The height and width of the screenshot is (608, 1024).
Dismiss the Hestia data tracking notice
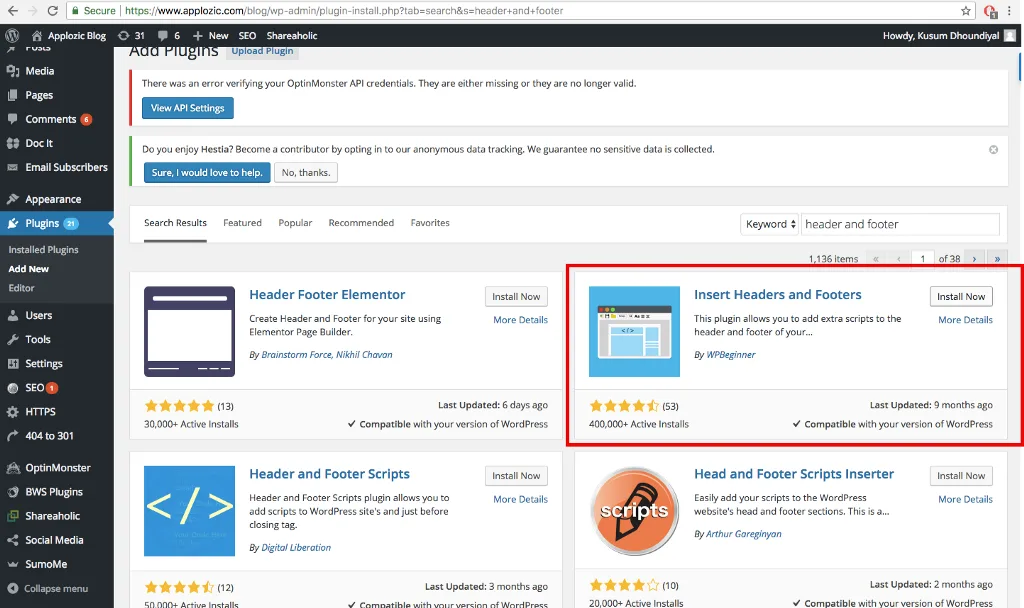pos(992,148)
